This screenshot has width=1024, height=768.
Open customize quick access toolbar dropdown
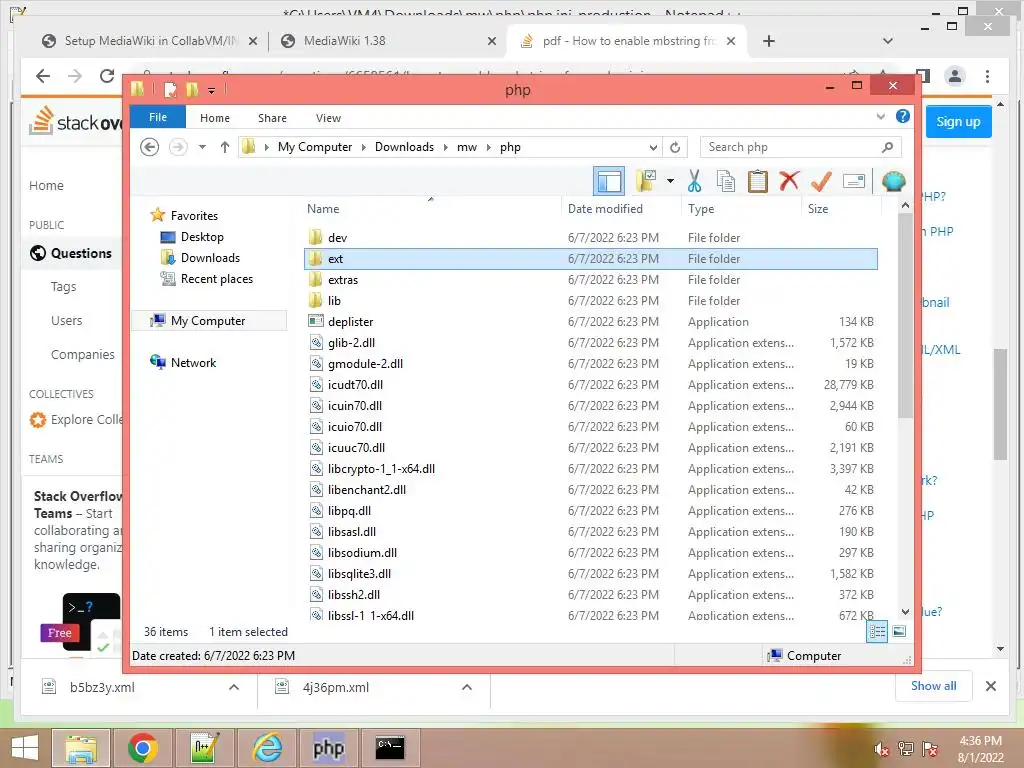(212, 90)
